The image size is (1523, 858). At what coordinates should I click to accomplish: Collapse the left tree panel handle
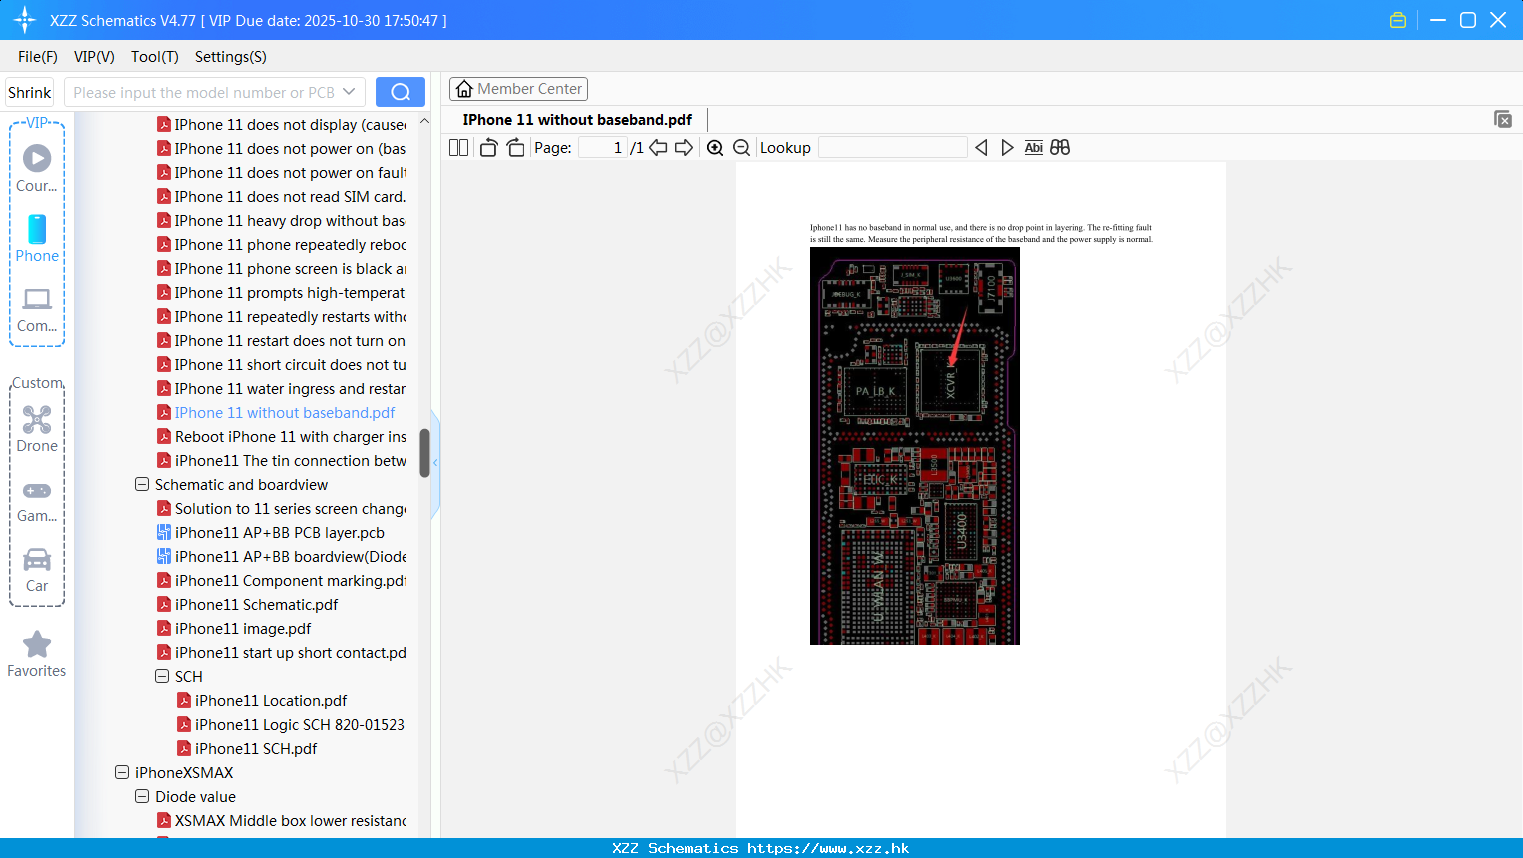(435, 463)
